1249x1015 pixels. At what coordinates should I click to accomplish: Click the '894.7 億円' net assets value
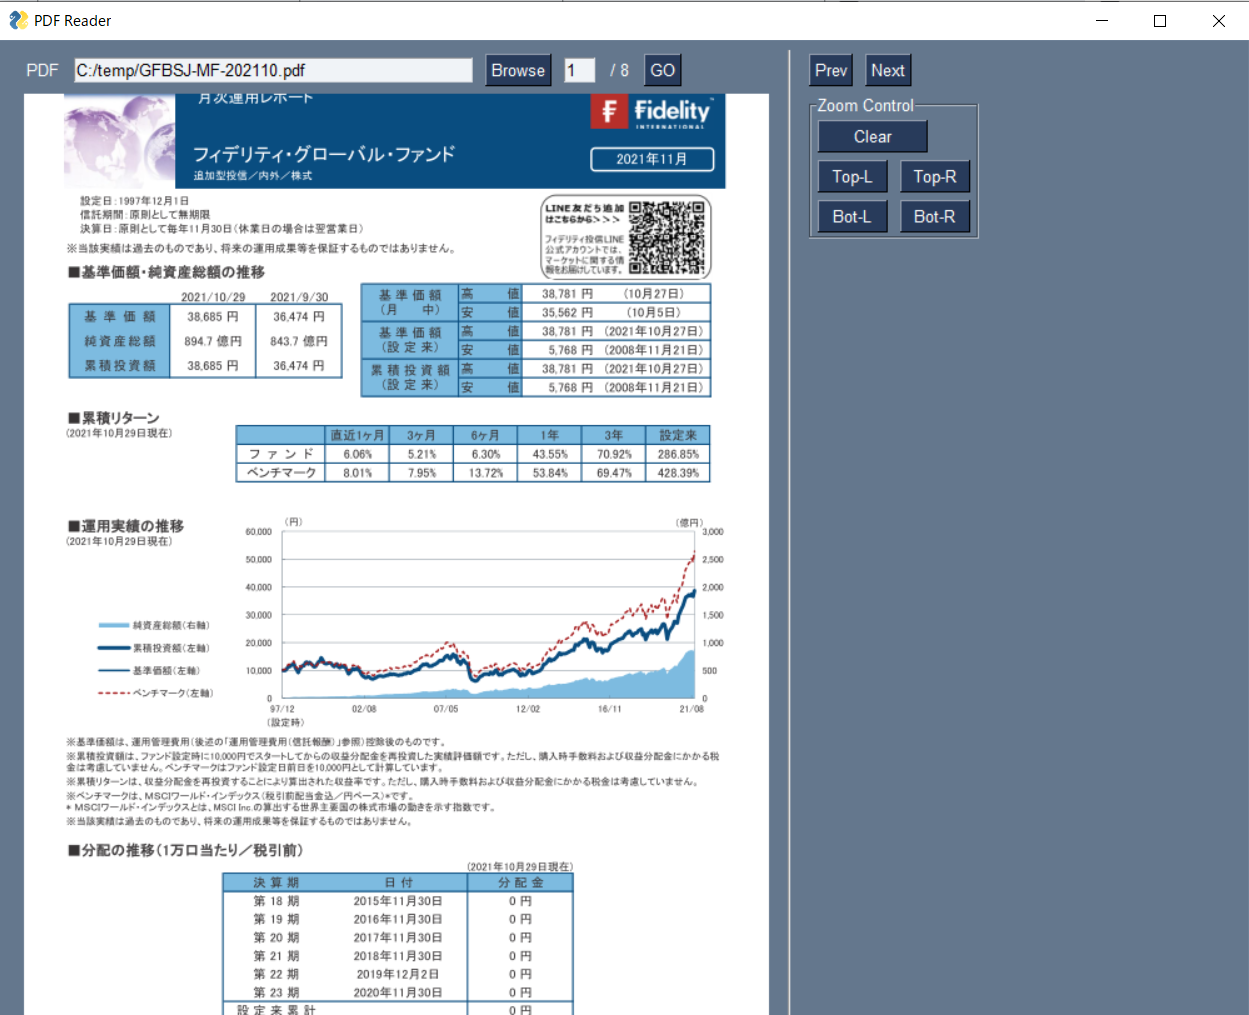pyautogui.click(x=213, y=341)
